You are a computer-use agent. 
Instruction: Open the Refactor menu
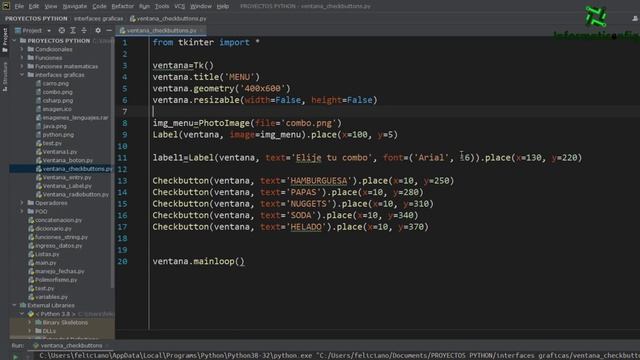[122, 6]
